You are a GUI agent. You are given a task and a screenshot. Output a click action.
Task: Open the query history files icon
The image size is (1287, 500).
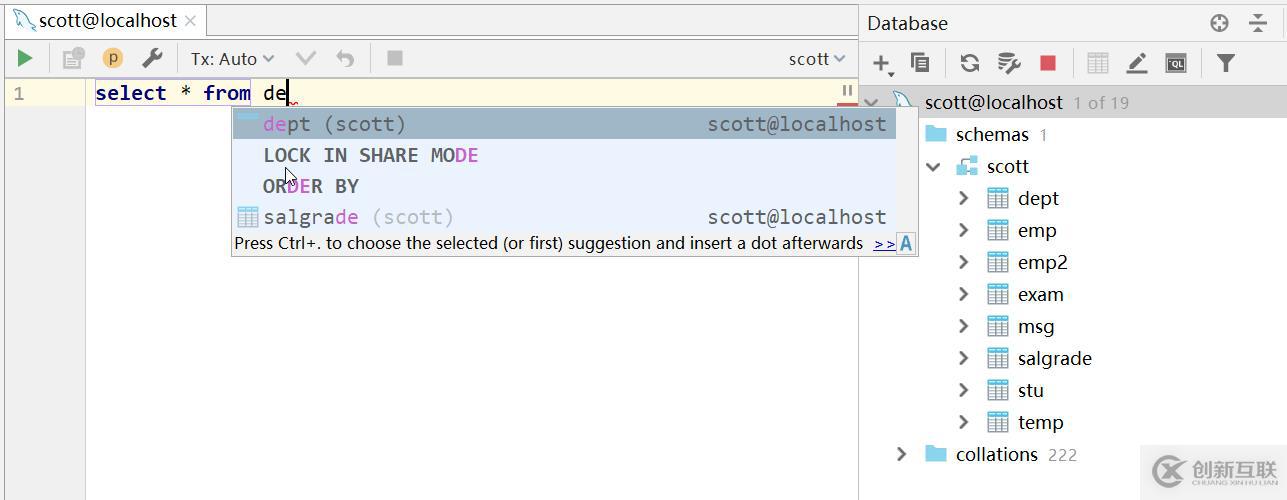tap(73, 59)
